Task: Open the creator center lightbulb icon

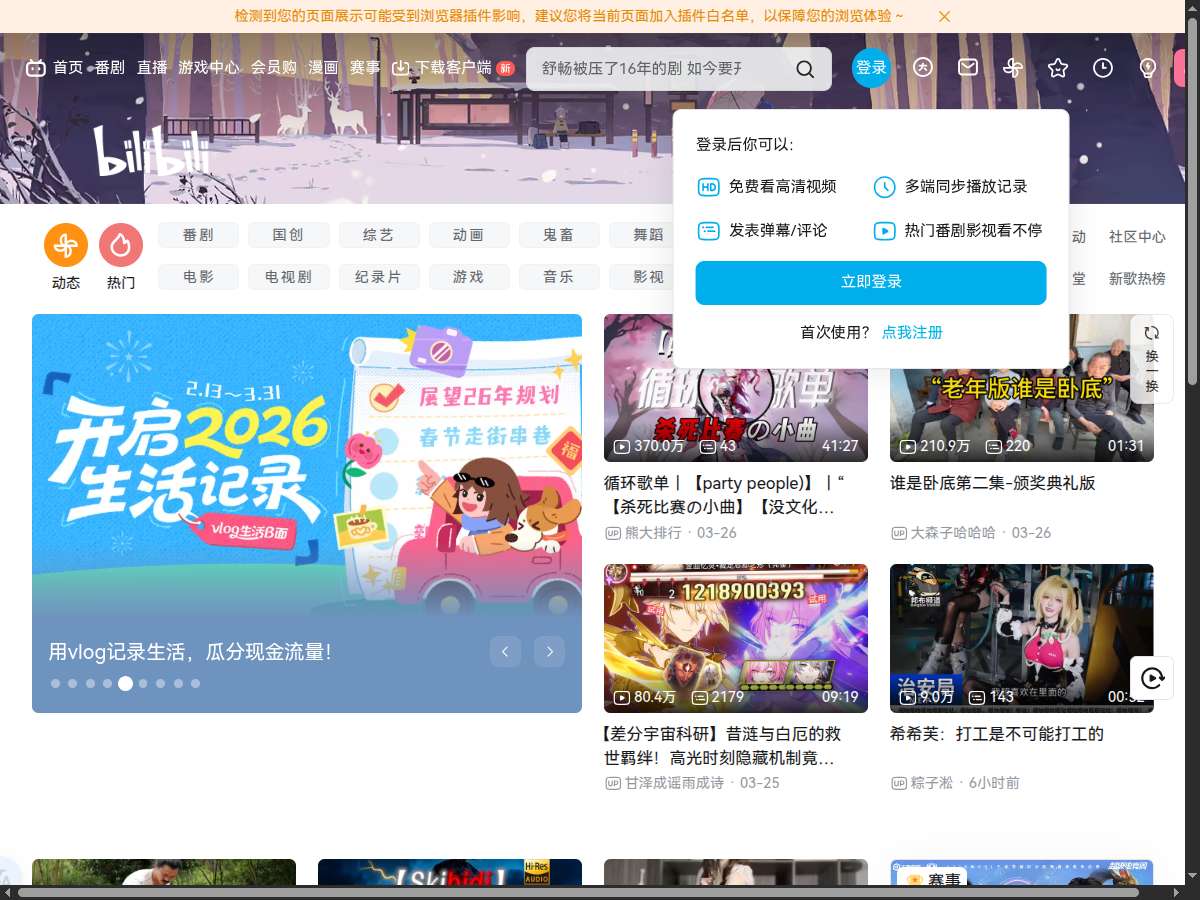Action: point(1147,68)
